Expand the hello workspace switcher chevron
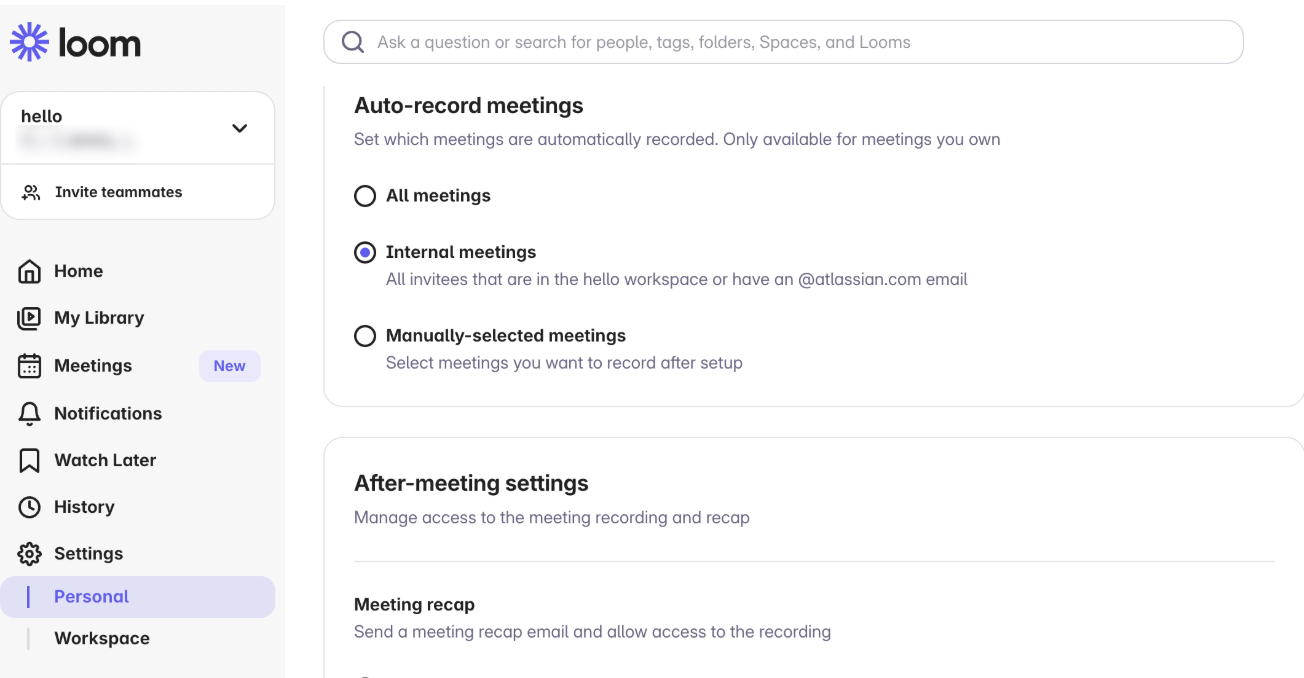 [239, 128]
